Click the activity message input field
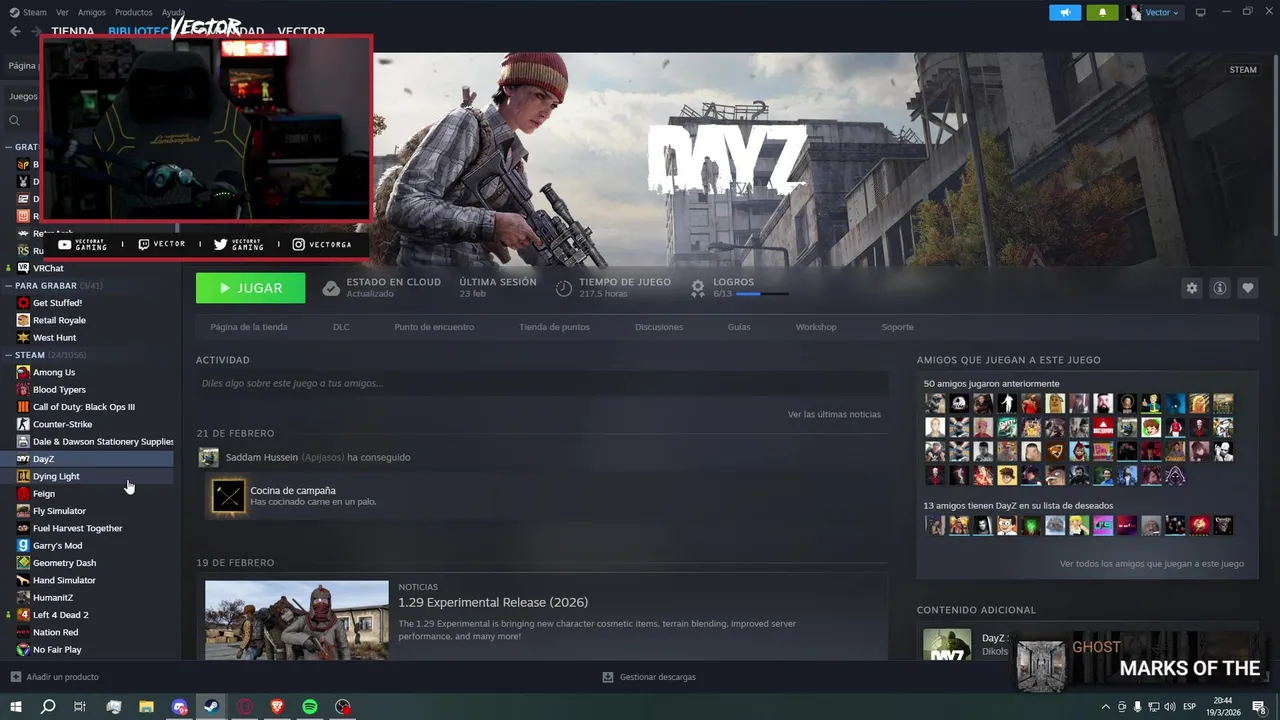Viewport: 1280px width, 720px height. [542, 383]
